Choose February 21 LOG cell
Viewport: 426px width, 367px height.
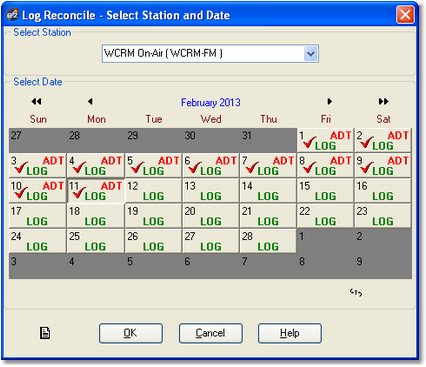point(268,216)
